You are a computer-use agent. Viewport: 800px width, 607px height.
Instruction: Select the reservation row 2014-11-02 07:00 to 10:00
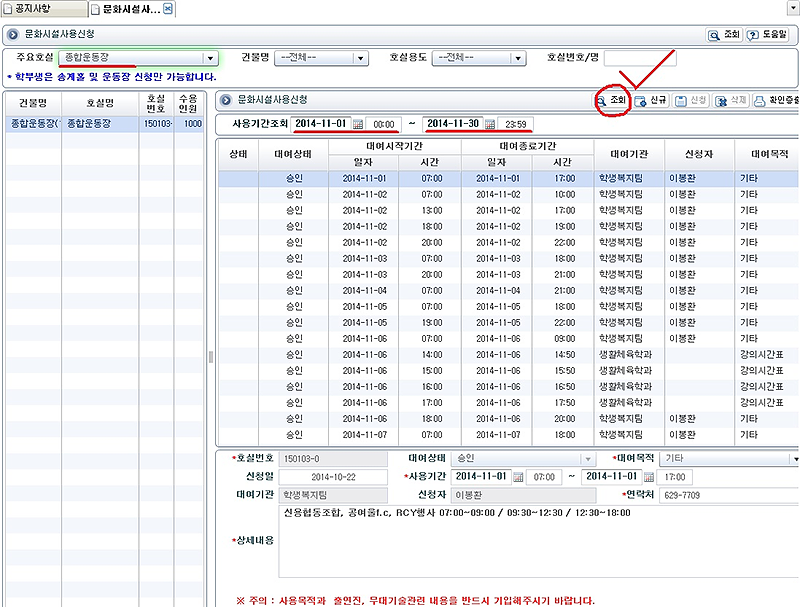(509, 194)
